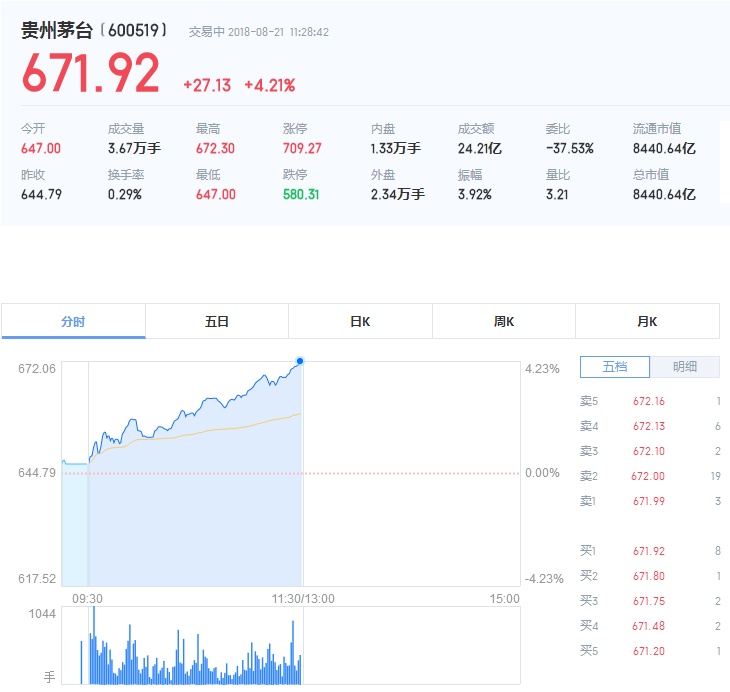
Task: Switch to the 明细 trade details toggle
Action: click(x=685, y=367)
